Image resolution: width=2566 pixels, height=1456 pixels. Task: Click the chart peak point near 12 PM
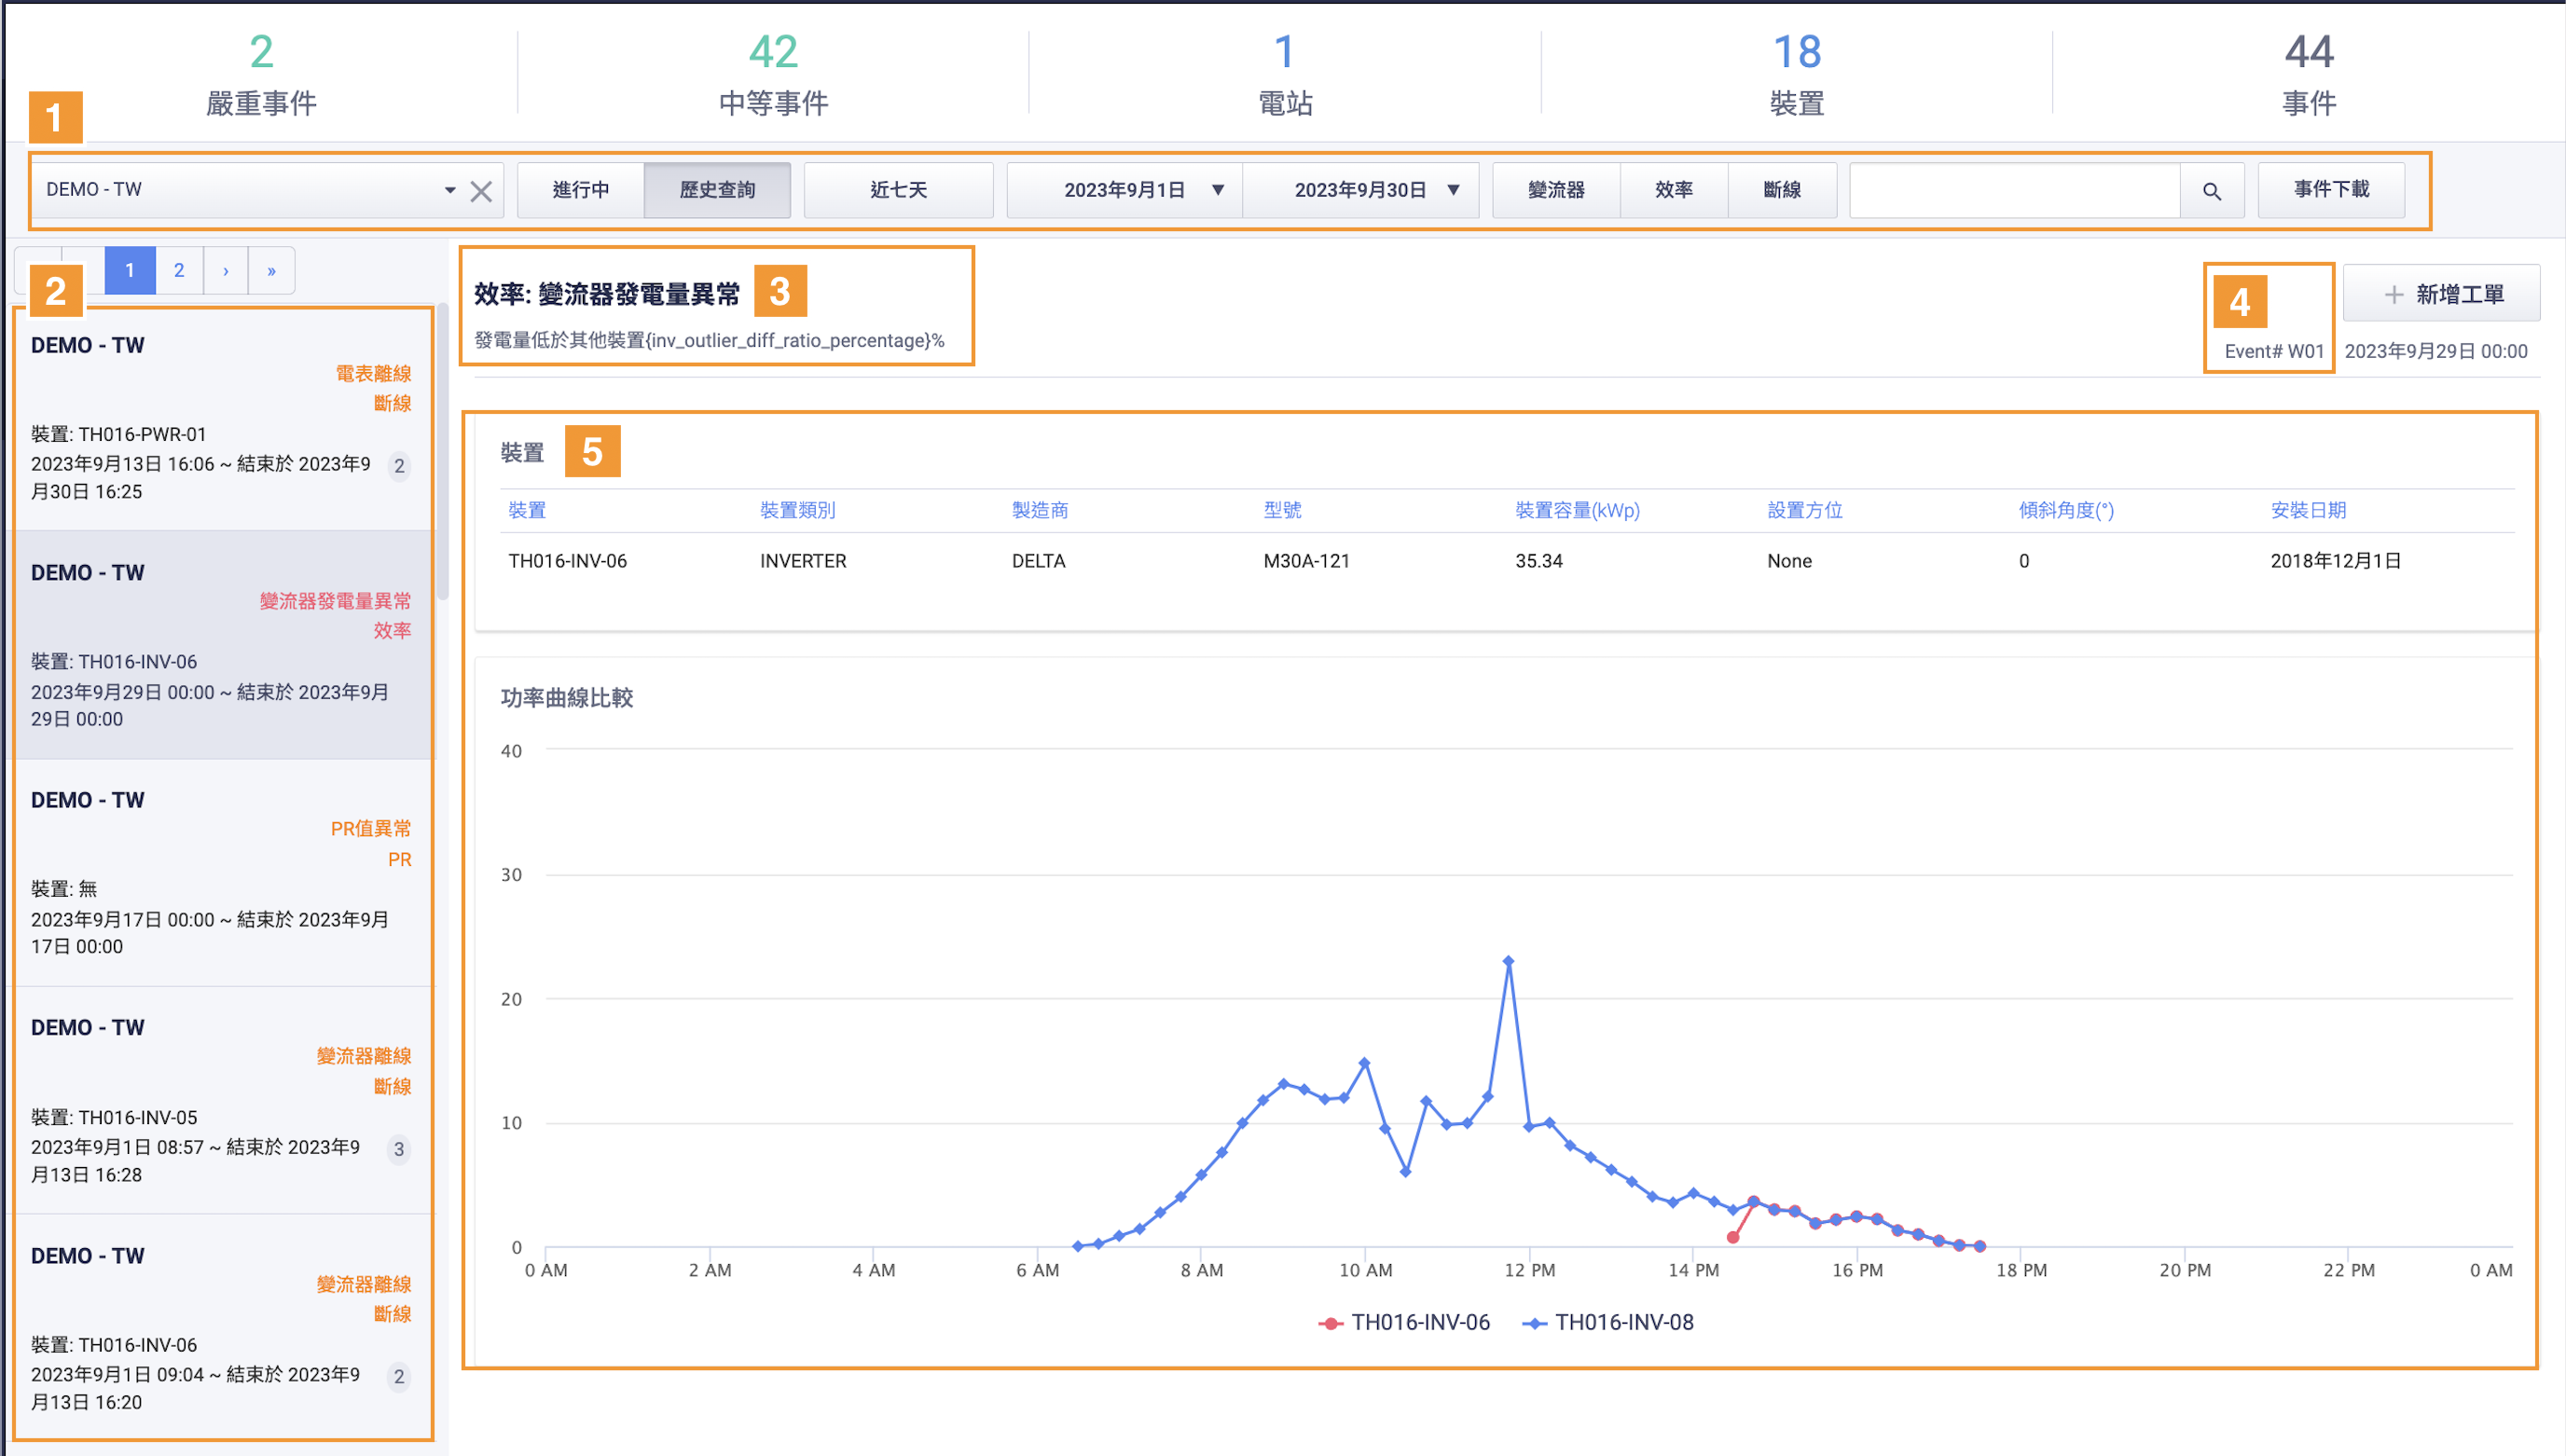tap(1508, 961)
